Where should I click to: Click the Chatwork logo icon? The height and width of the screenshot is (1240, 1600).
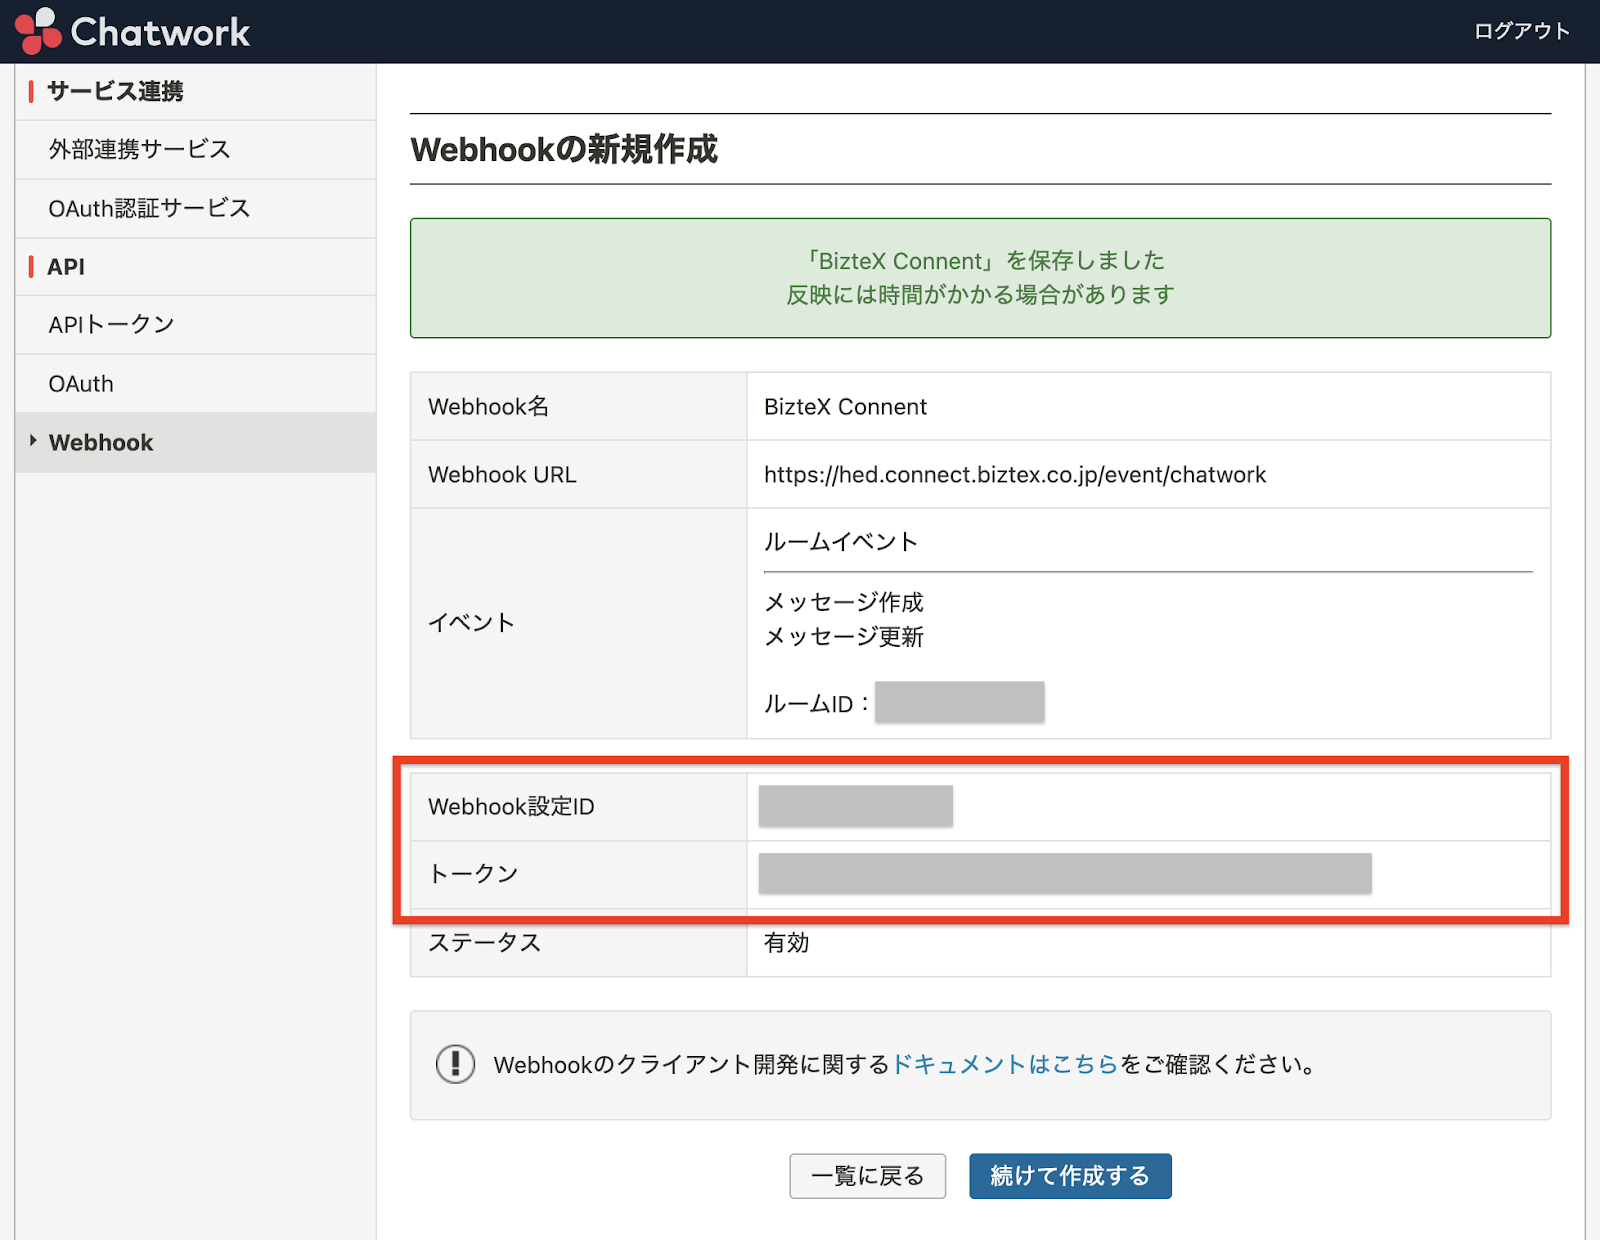tap(39, 31)
